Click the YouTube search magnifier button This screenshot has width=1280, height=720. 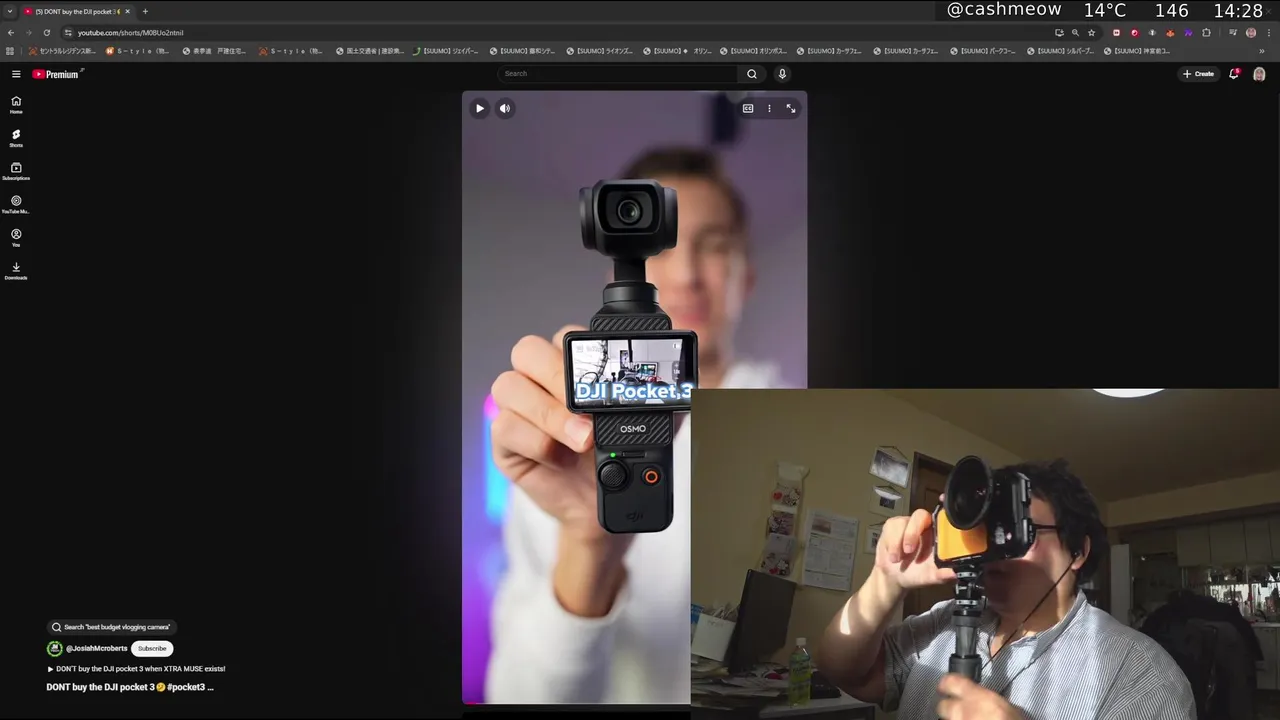(x=752, y=74)
